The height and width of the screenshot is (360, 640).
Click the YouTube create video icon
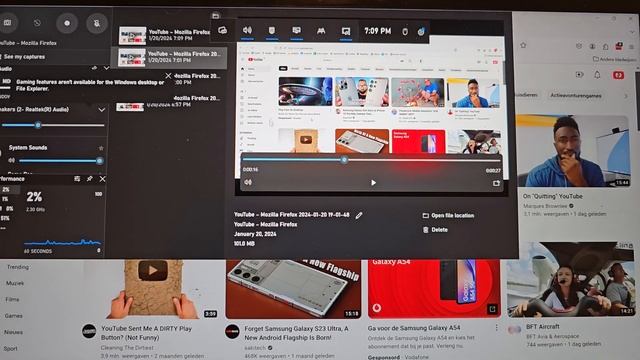click(579, 75)
